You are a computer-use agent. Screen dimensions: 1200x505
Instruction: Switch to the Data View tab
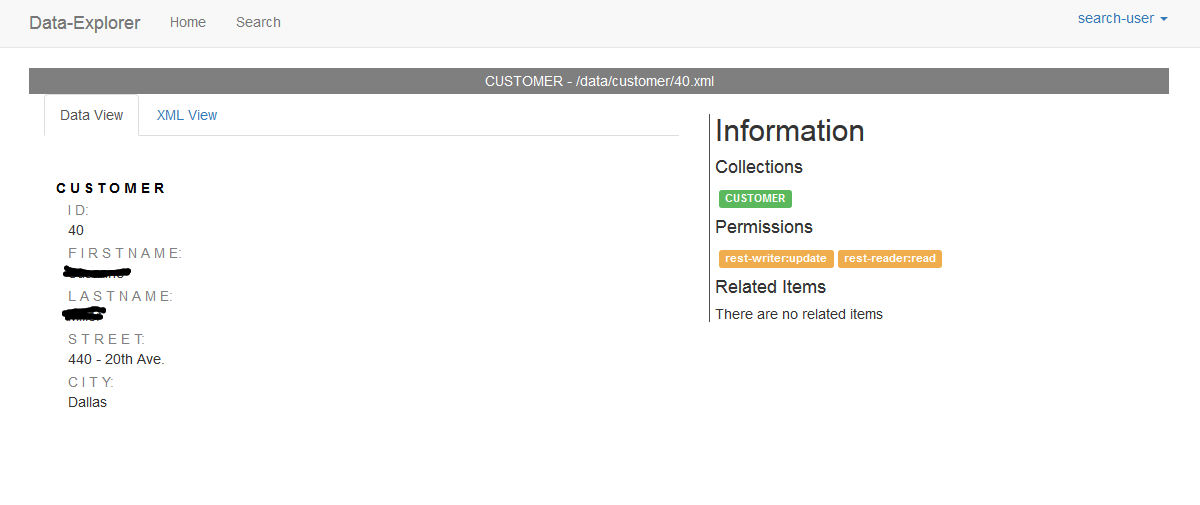(x=92, y=115)
